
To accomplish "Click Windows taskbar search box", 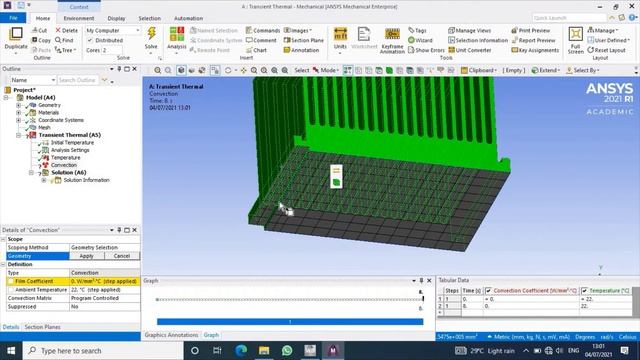I will pyautogui.click(x=103, y=350).
